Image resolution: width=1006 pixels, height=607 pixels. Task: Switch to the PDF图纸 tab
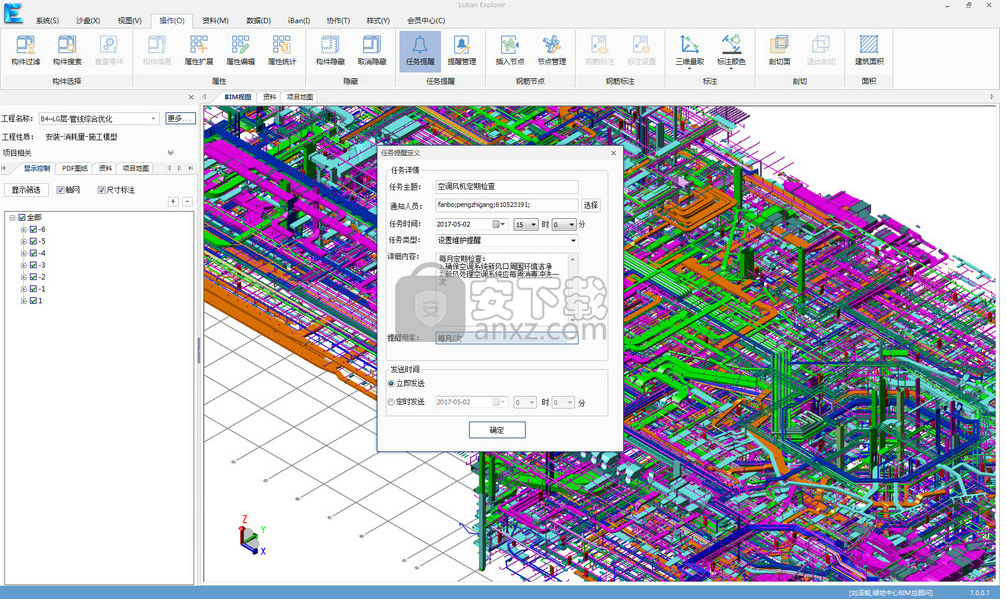(x=74, y=168)
